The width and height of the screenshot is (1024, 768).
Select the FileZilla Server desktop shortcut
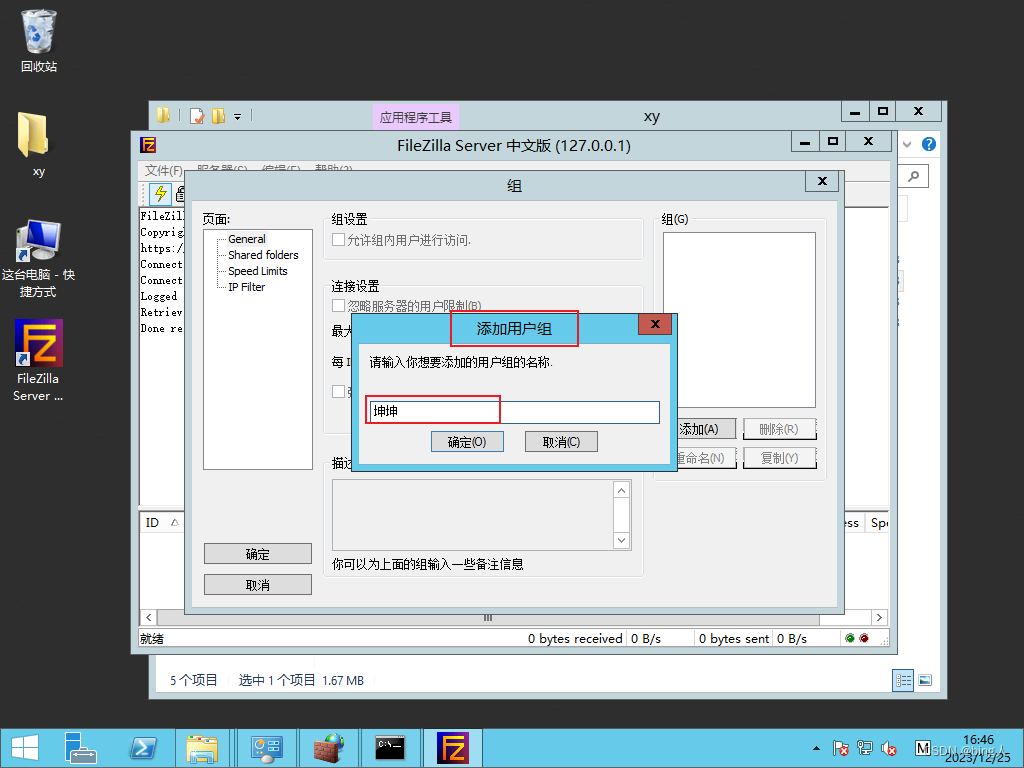[x=39, y=359]
